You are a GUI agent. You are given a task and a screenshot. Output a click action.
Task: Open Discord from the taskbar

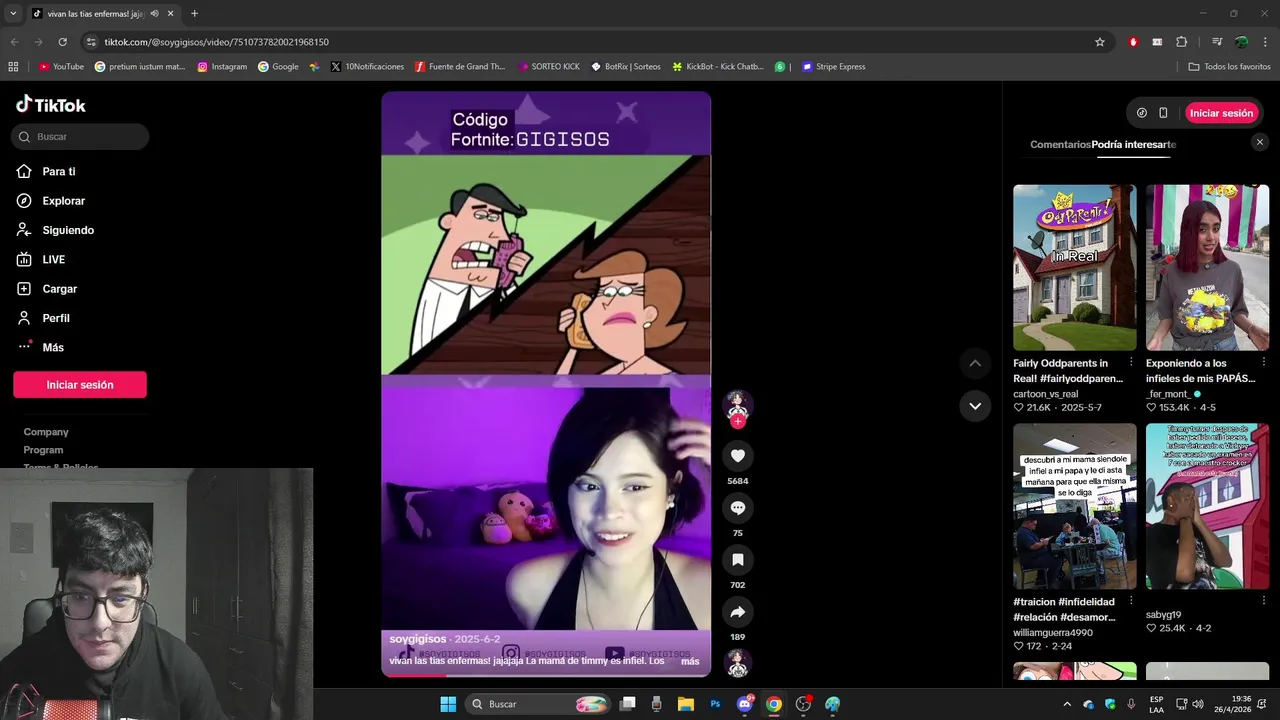(744, 704)
